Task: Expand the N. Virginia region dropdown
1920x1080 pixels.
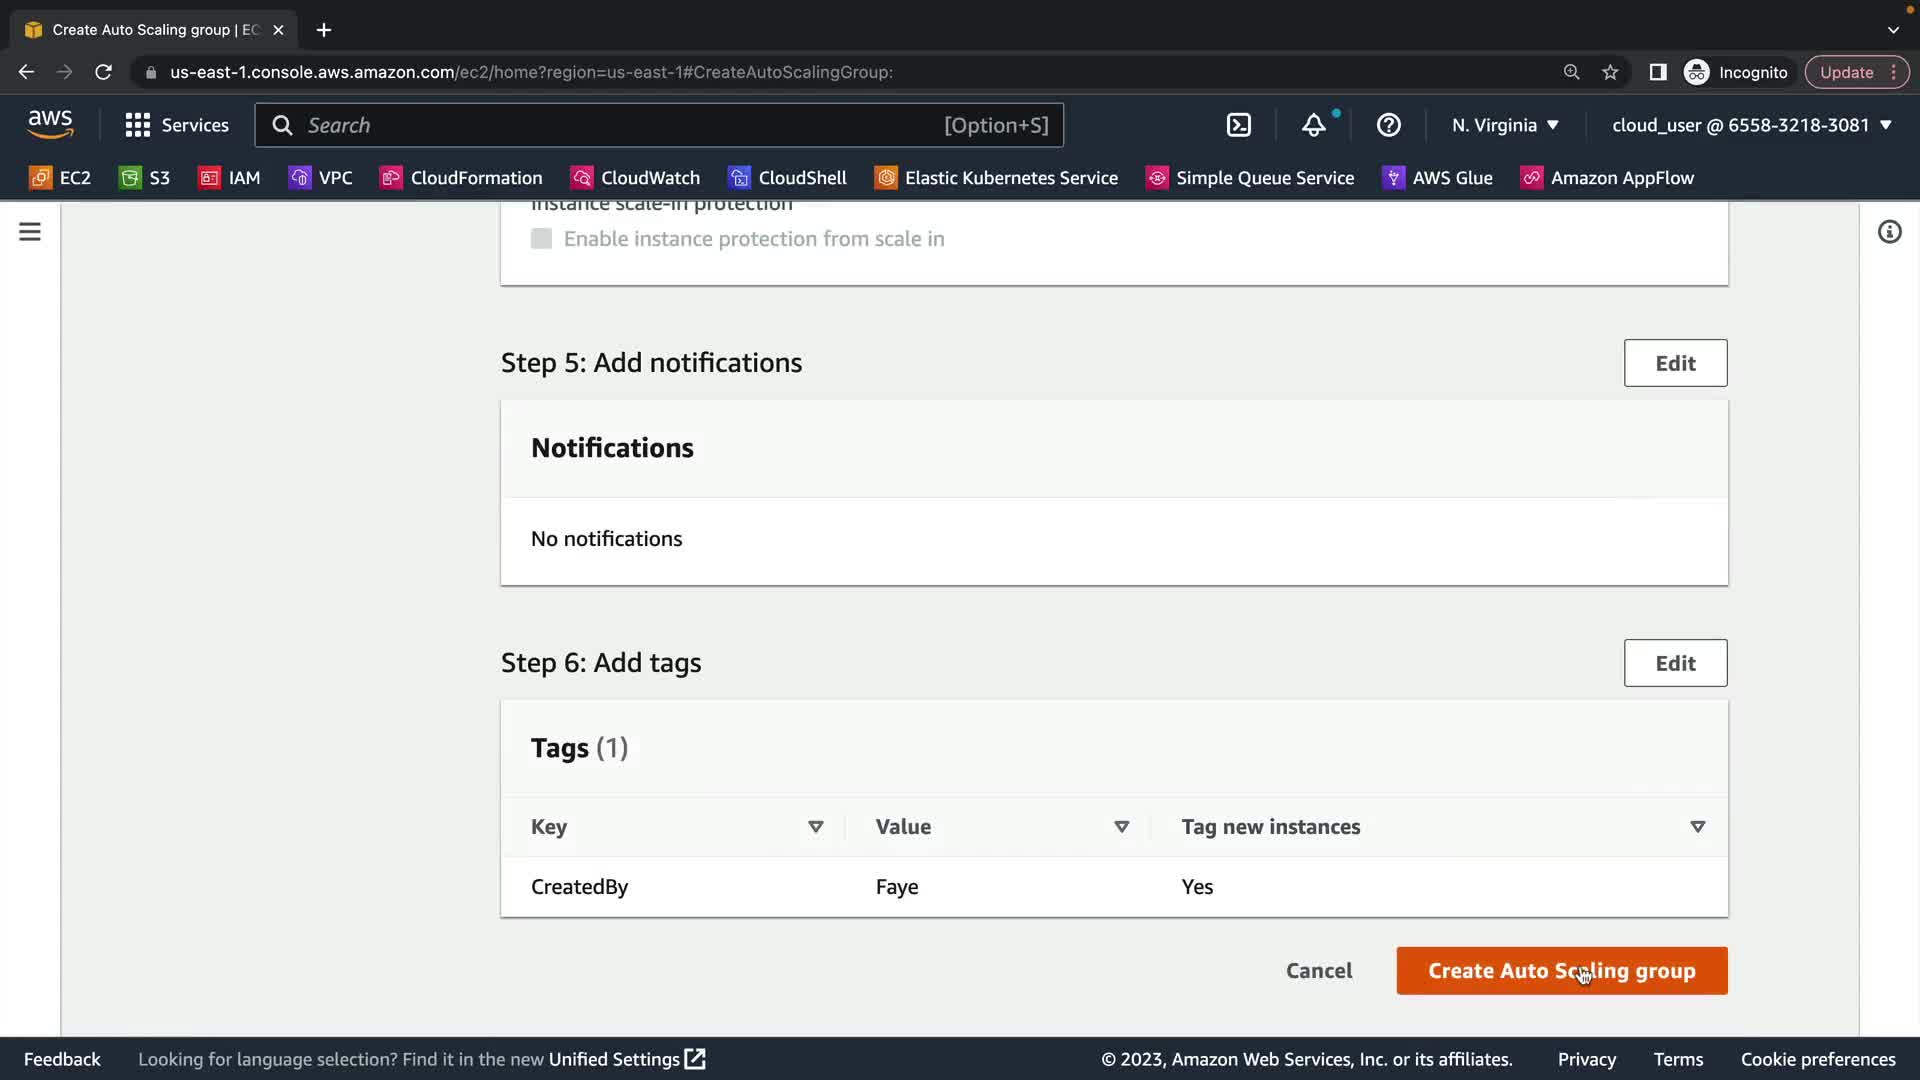Action: [1505, 125]
